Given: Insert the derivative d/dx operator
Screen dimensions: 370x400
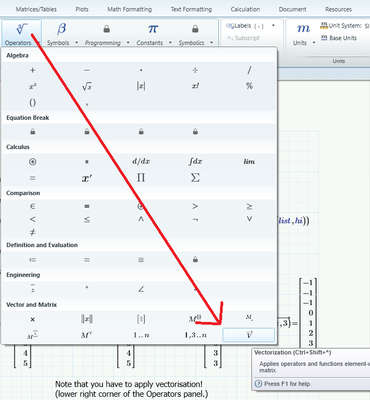Looking at the screenshot, I should [141, 161].
